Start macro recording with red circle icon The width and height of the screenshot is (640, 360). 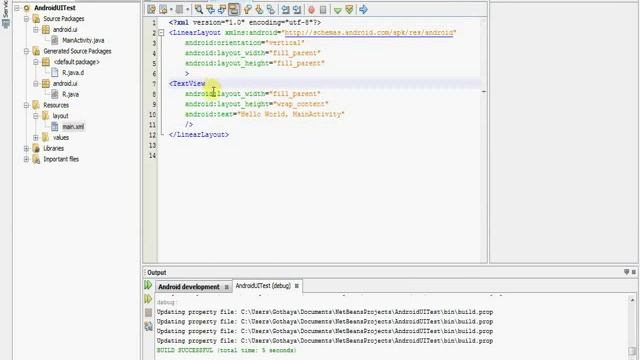(311, 9)
